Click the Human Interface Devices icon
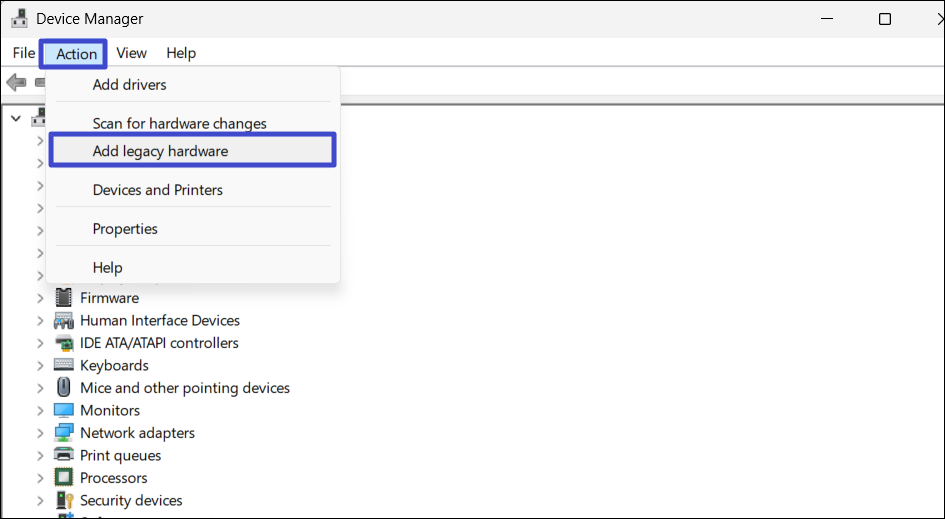Screen dimensions: 945x519 tap(64, 321)
